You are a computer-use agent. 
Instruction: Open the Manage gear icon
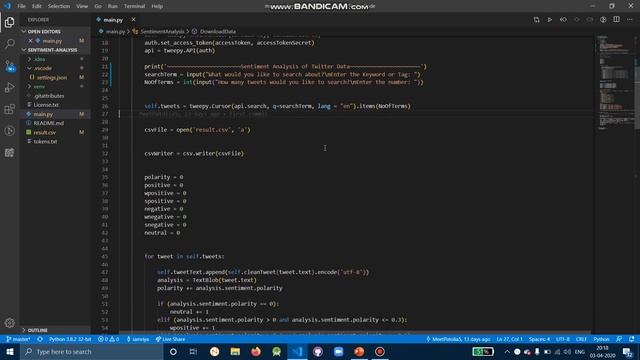(9, 323)
